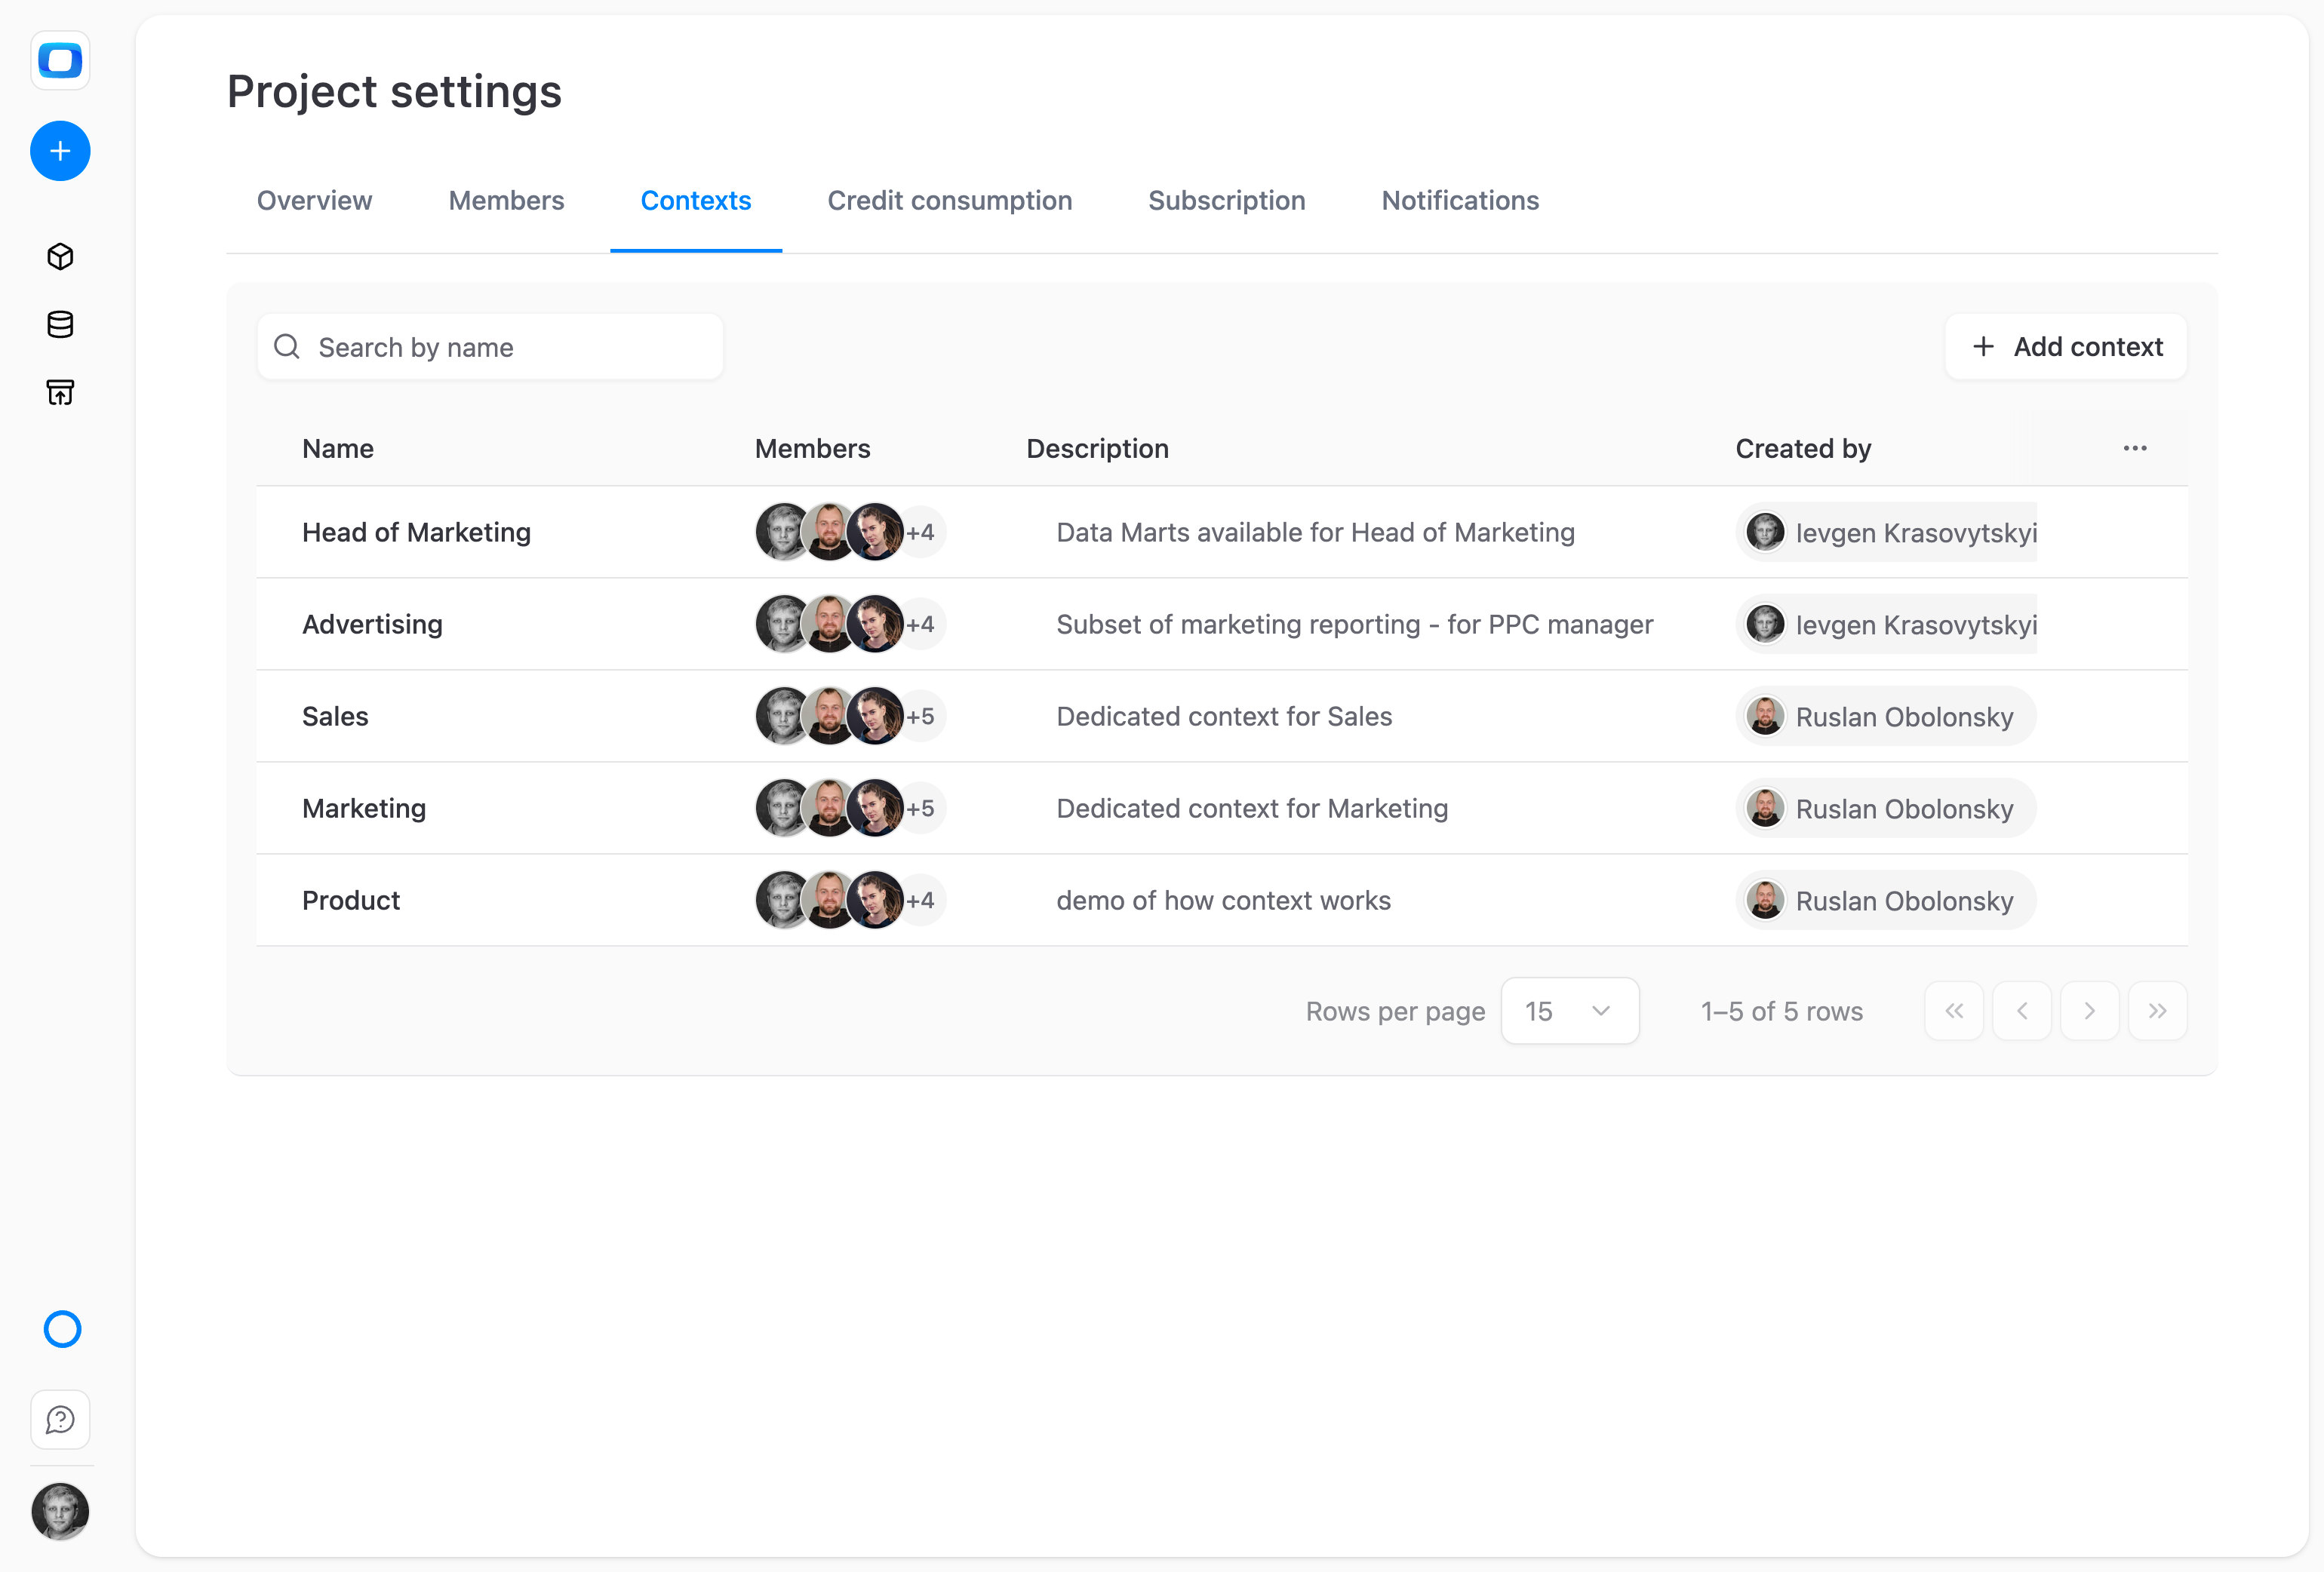
Task: Go to the first page of rows
Action: 1954,1011
